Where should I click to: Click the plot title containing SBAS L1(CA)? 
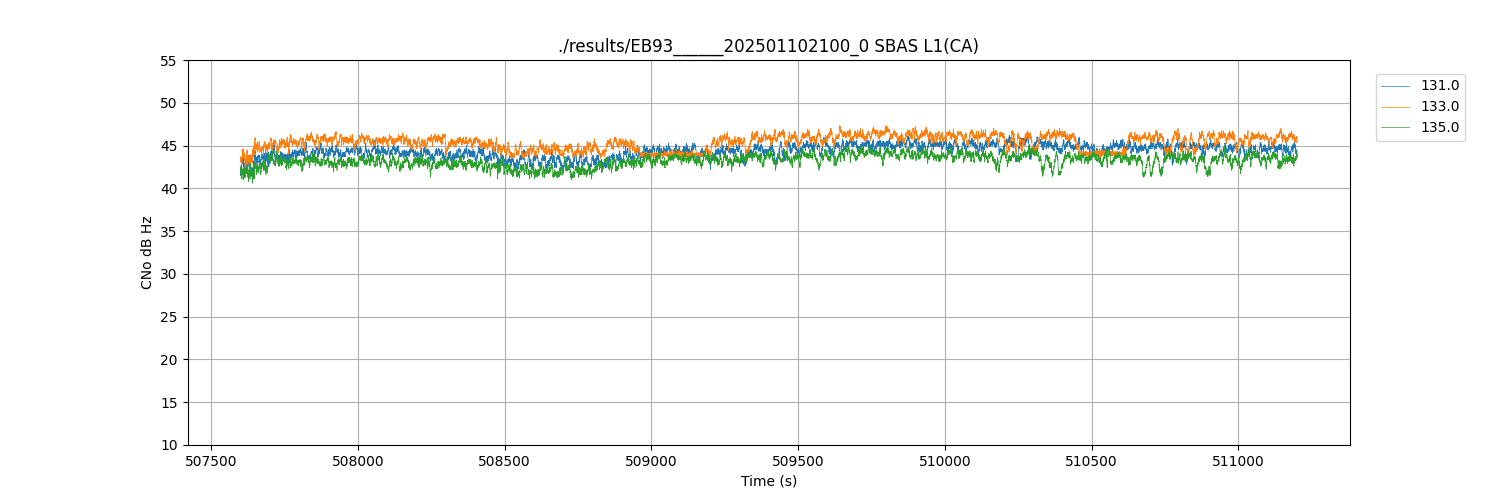(768, 46)
